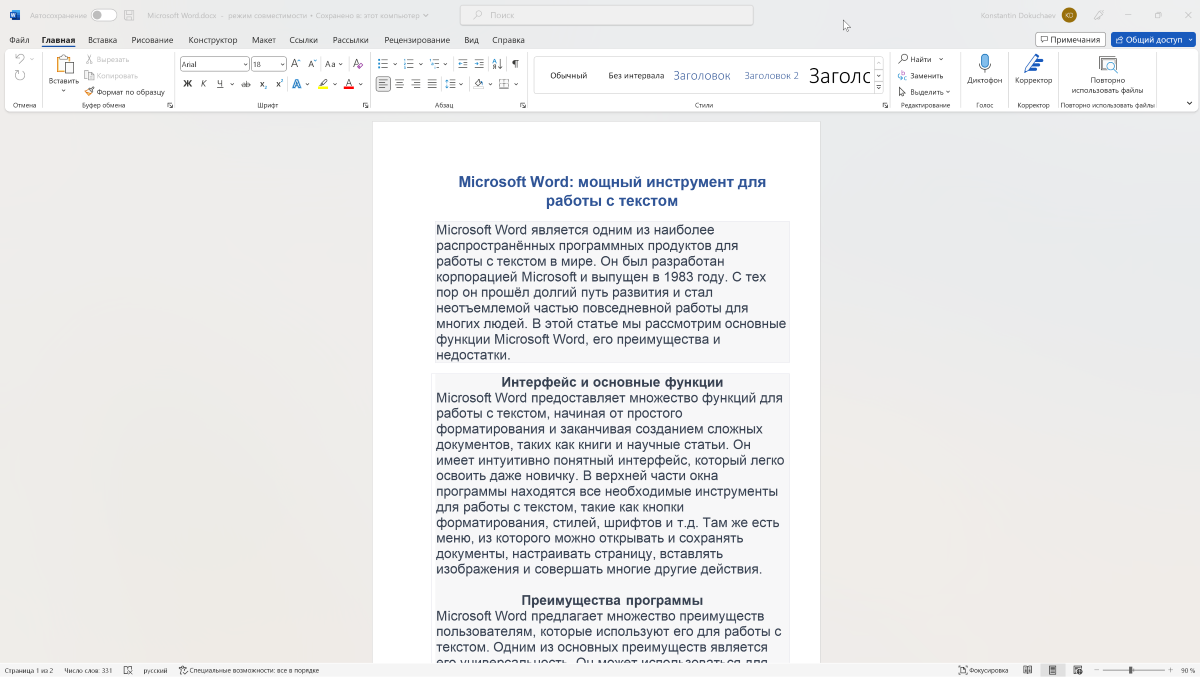Click the search box (Поиск)
This screenshot has height=677, width=1200.
(607, 15)
